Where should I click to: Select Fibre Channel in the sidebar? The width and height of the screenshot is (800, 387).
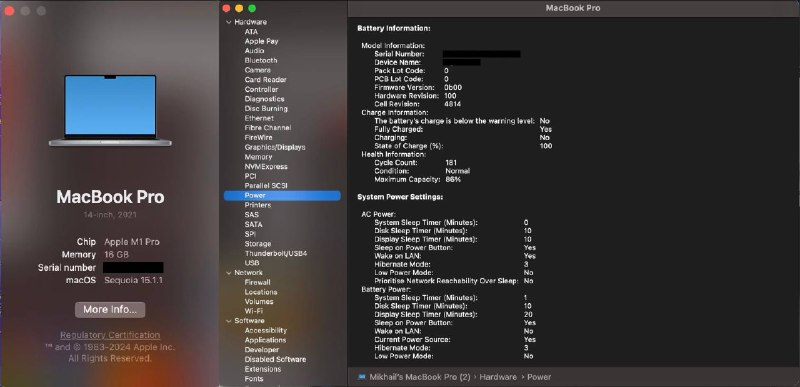pos(268,128)
